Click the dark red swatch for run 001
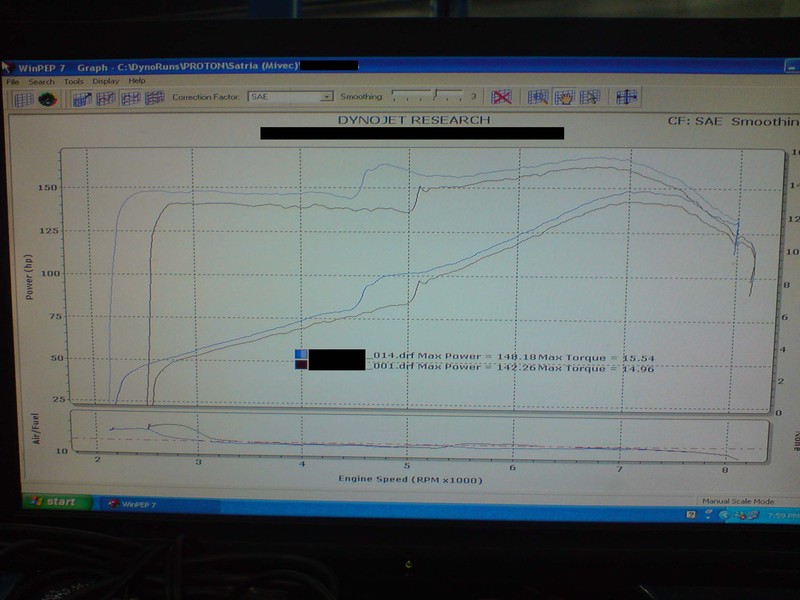Image resolution: width=800 pixels, height=600 pixels. click(x=301, y=366)
